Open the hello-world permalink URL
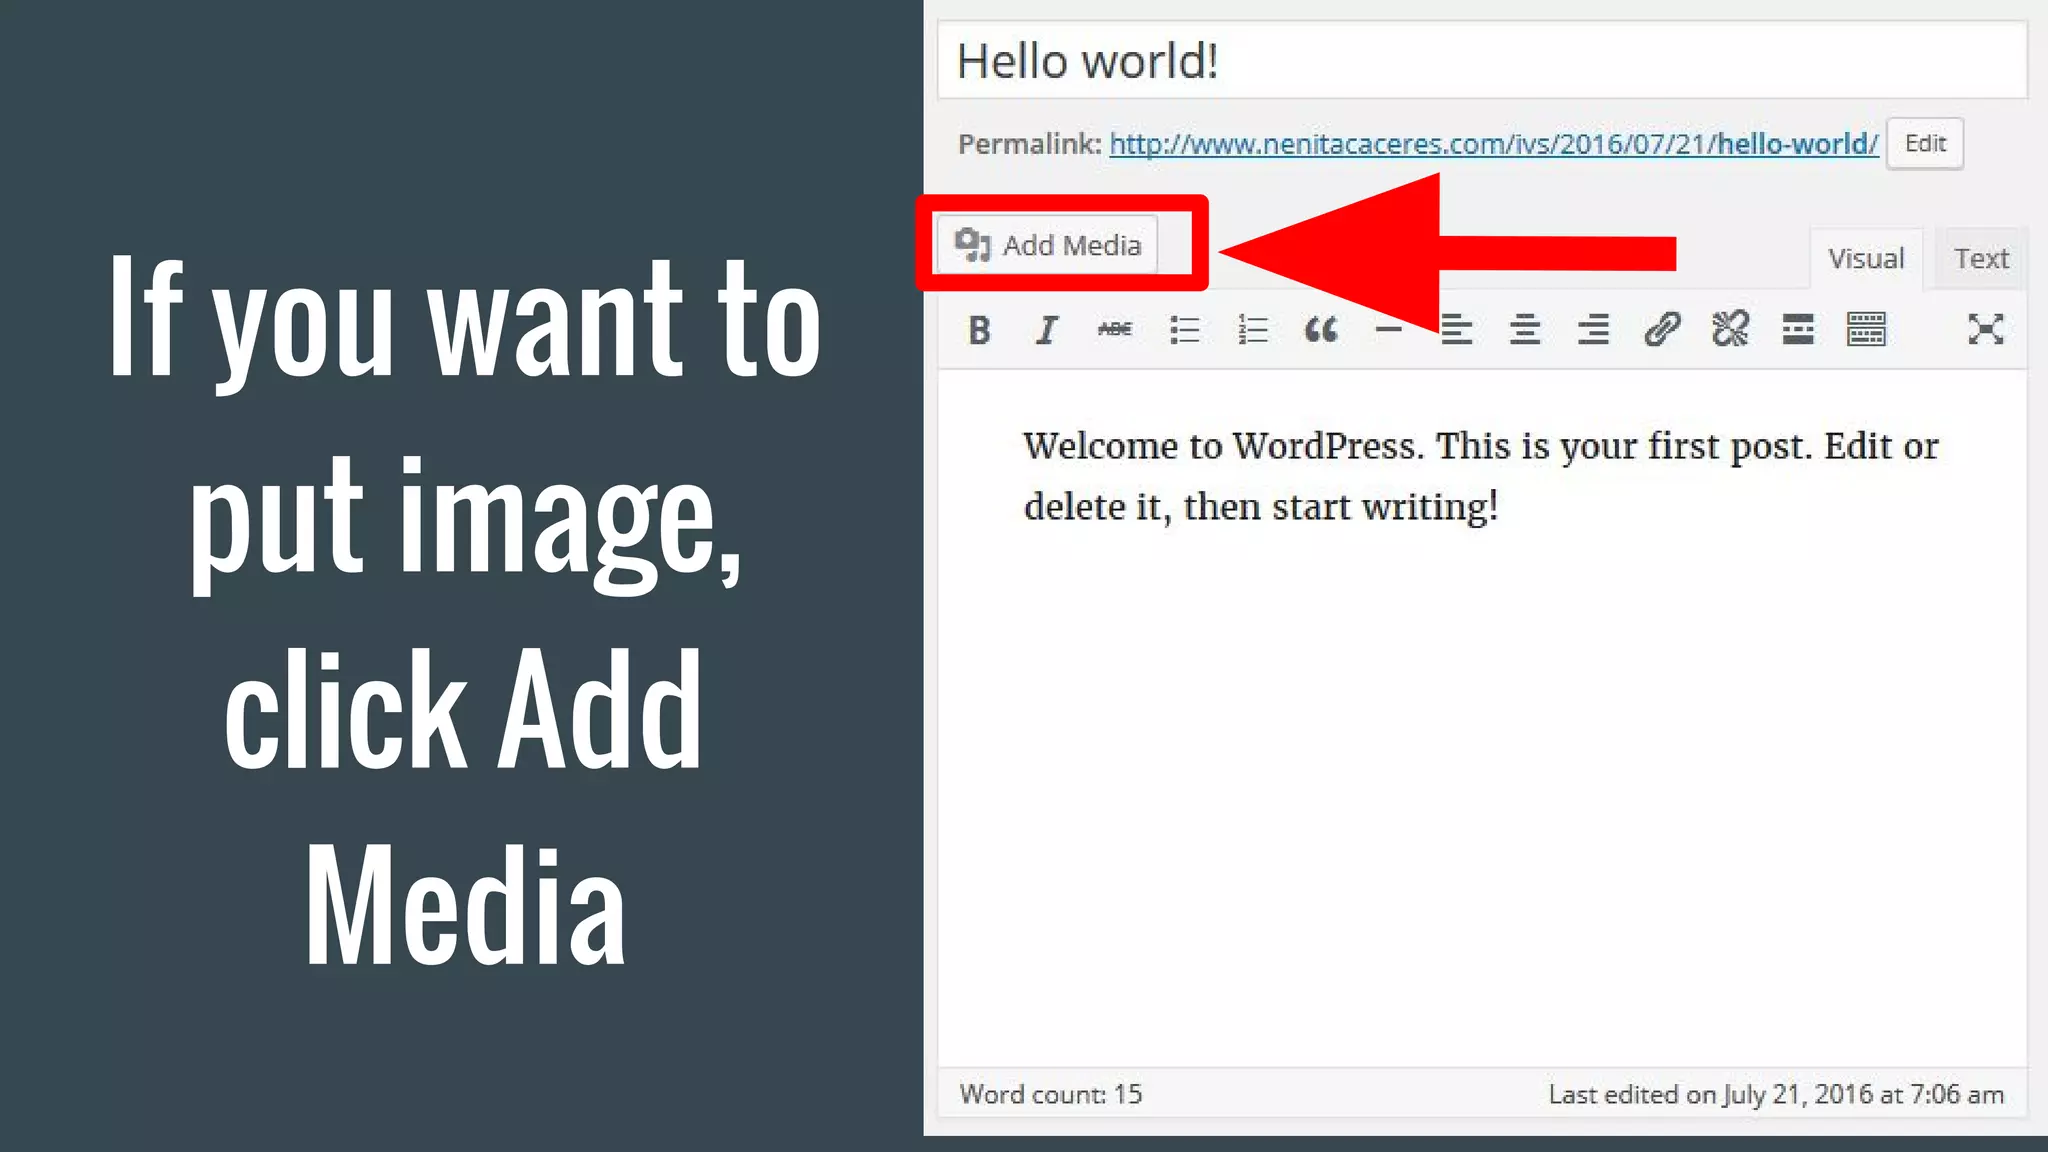This screenshot has height=1152, width=2048. [1494, 144]
